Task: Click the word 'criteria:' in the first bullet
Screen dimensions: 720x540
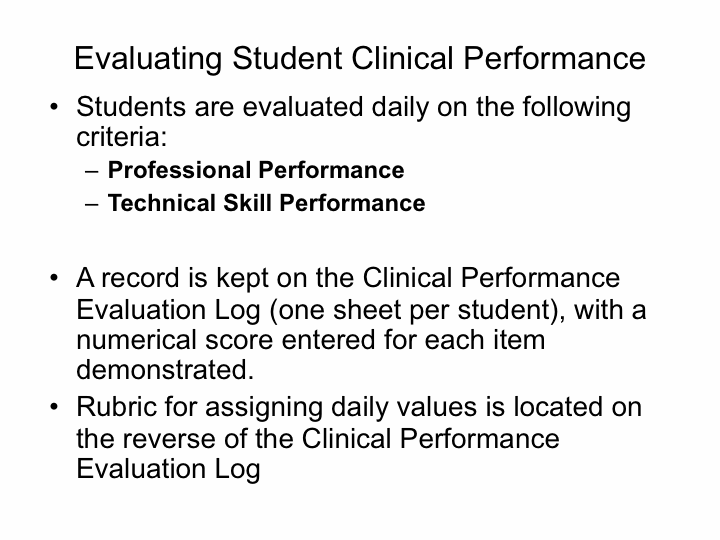Action: (122, 136)
